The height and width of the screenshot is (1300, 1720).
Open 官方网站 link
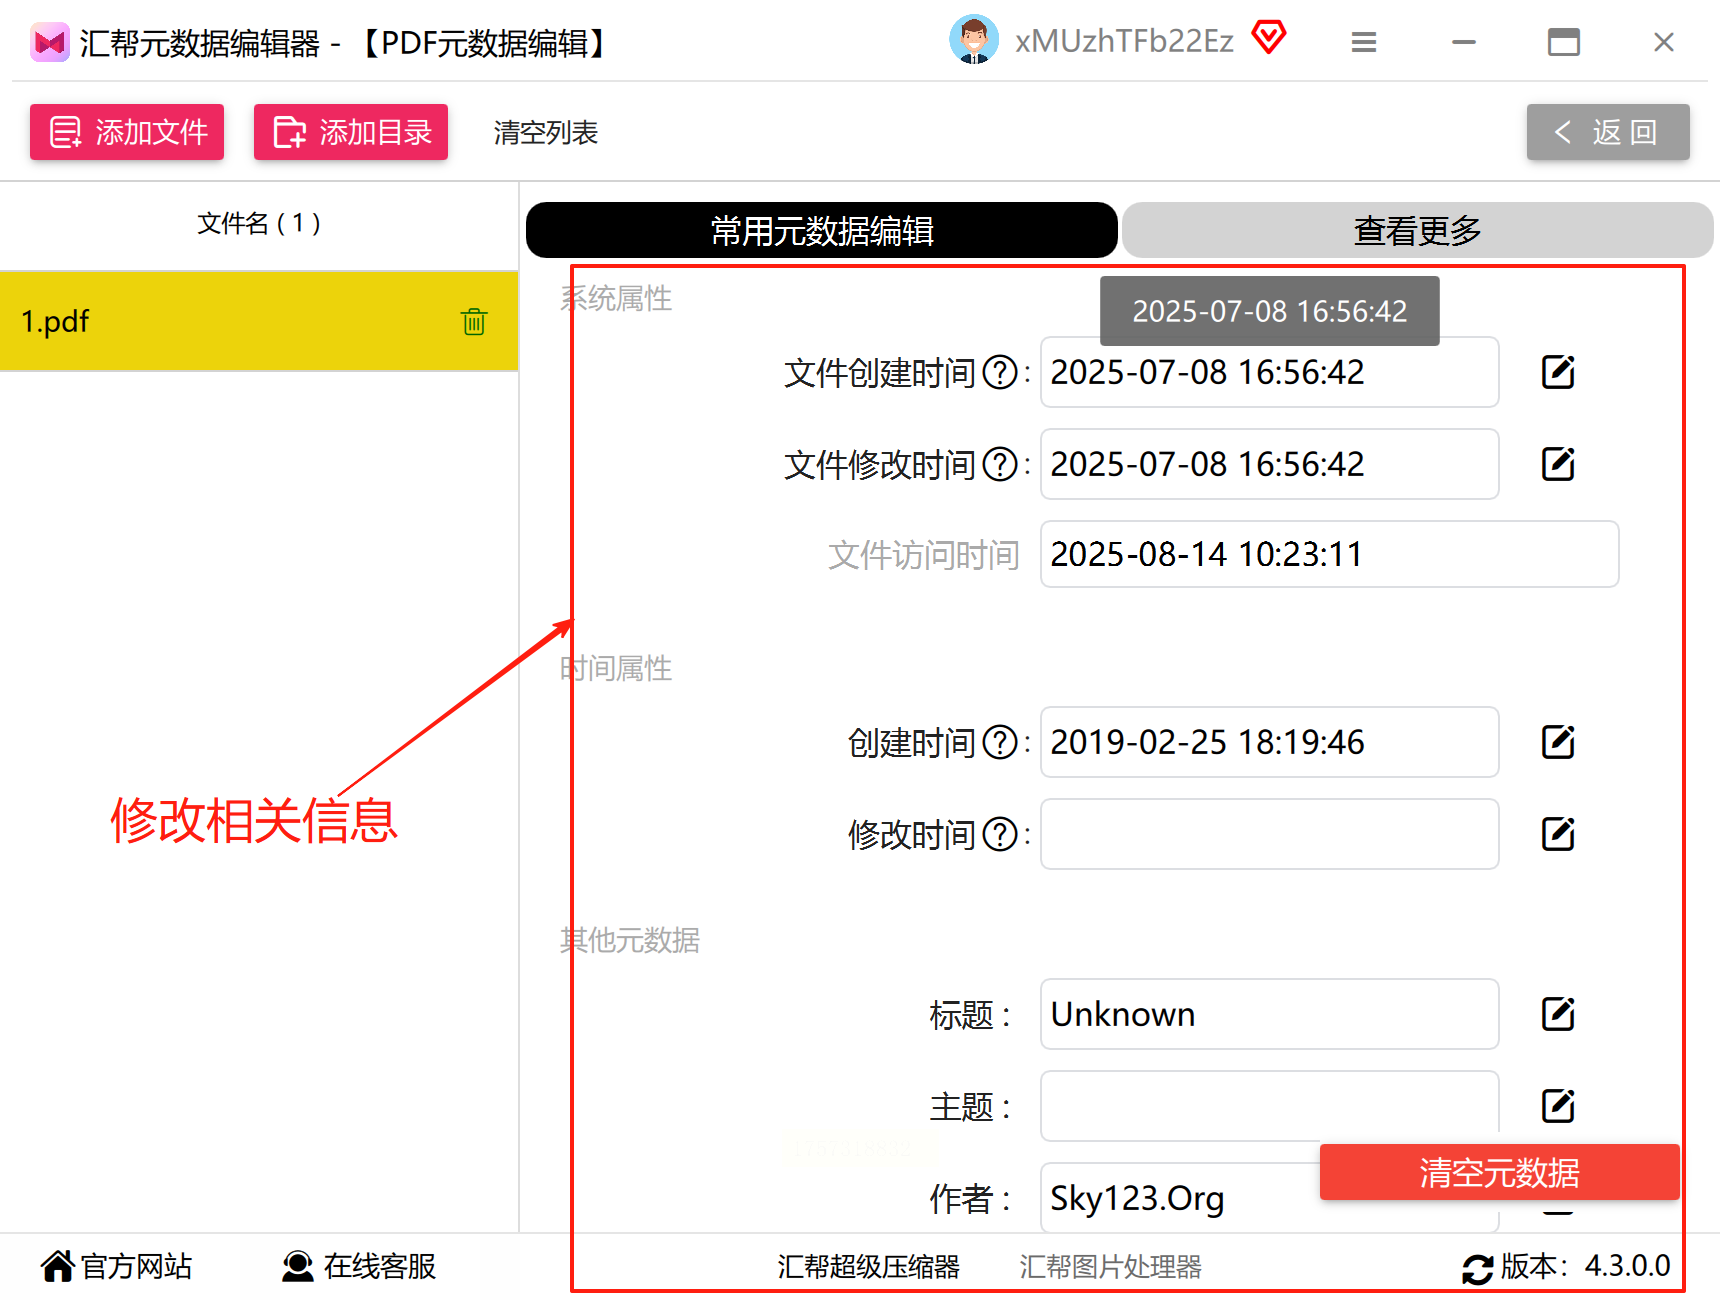click(x=116, y=1266)
